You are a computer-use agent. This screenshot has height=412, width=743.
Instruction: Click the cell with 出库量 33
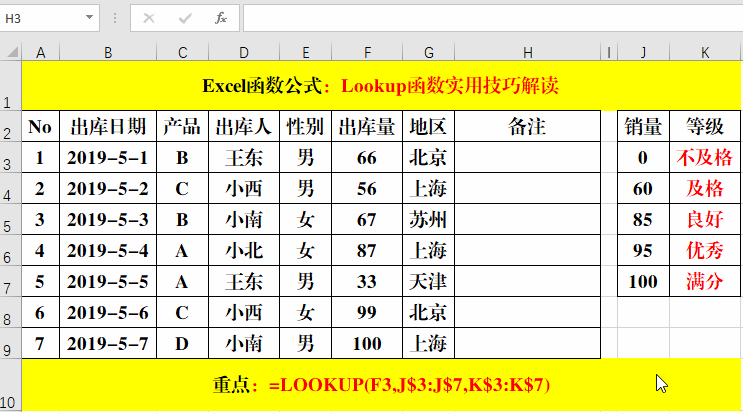point(367,281)
